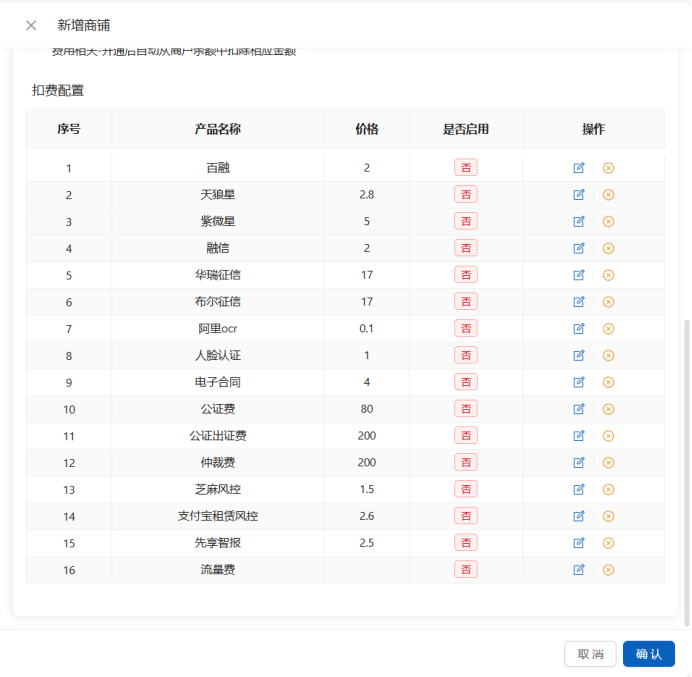Select the price 0.1 of 阿里ocr
Image resolution: width=692 pixels, height=677 pixels.
(366, 329)
